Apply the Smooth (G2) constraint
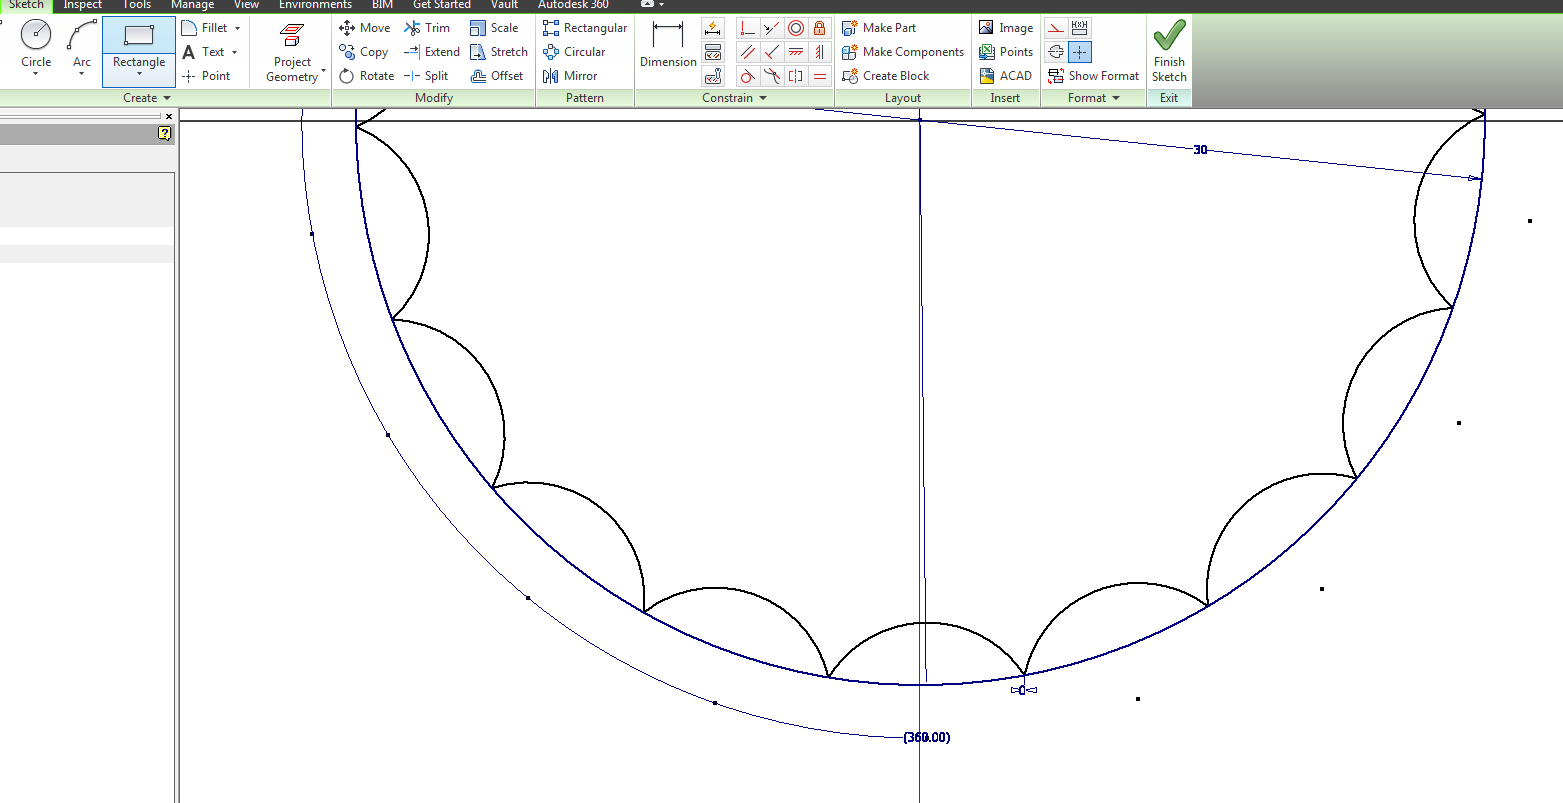 pyautogui.click(x=772, y=76)
